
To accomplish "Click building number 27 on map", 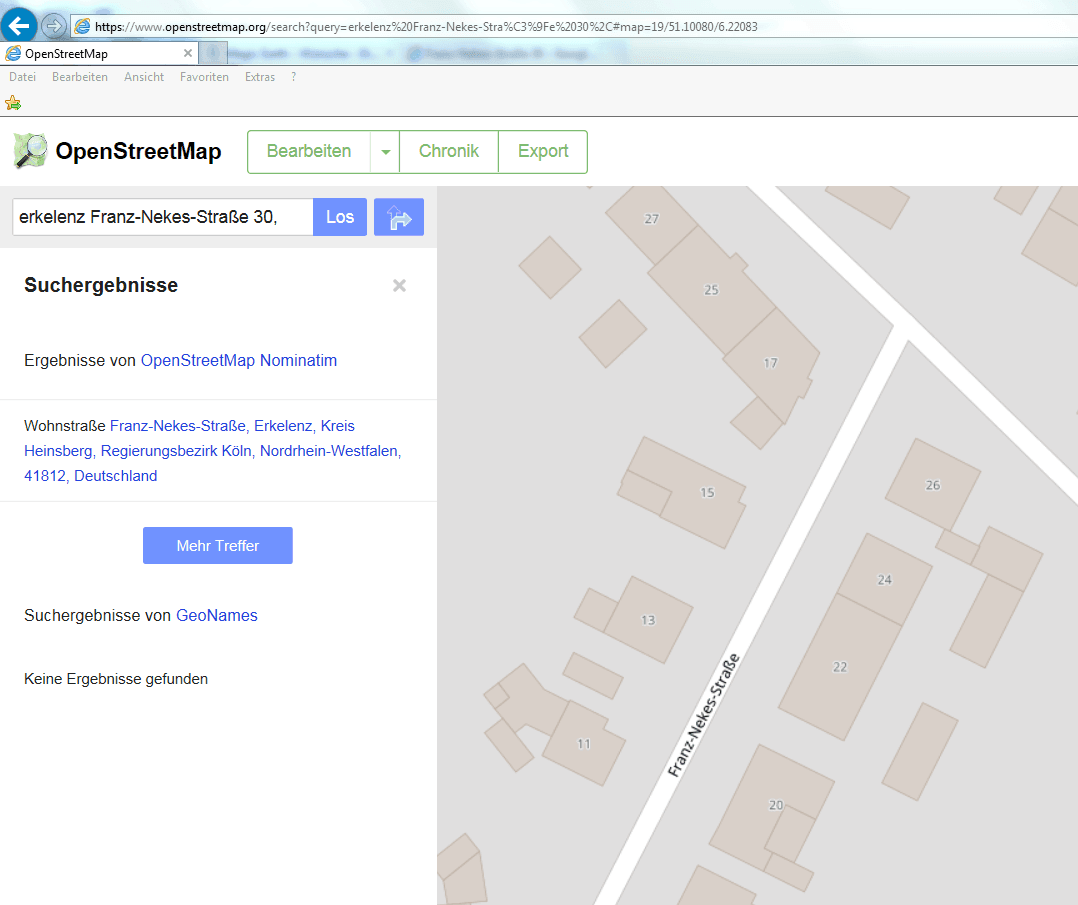I will tap(651, 219).
